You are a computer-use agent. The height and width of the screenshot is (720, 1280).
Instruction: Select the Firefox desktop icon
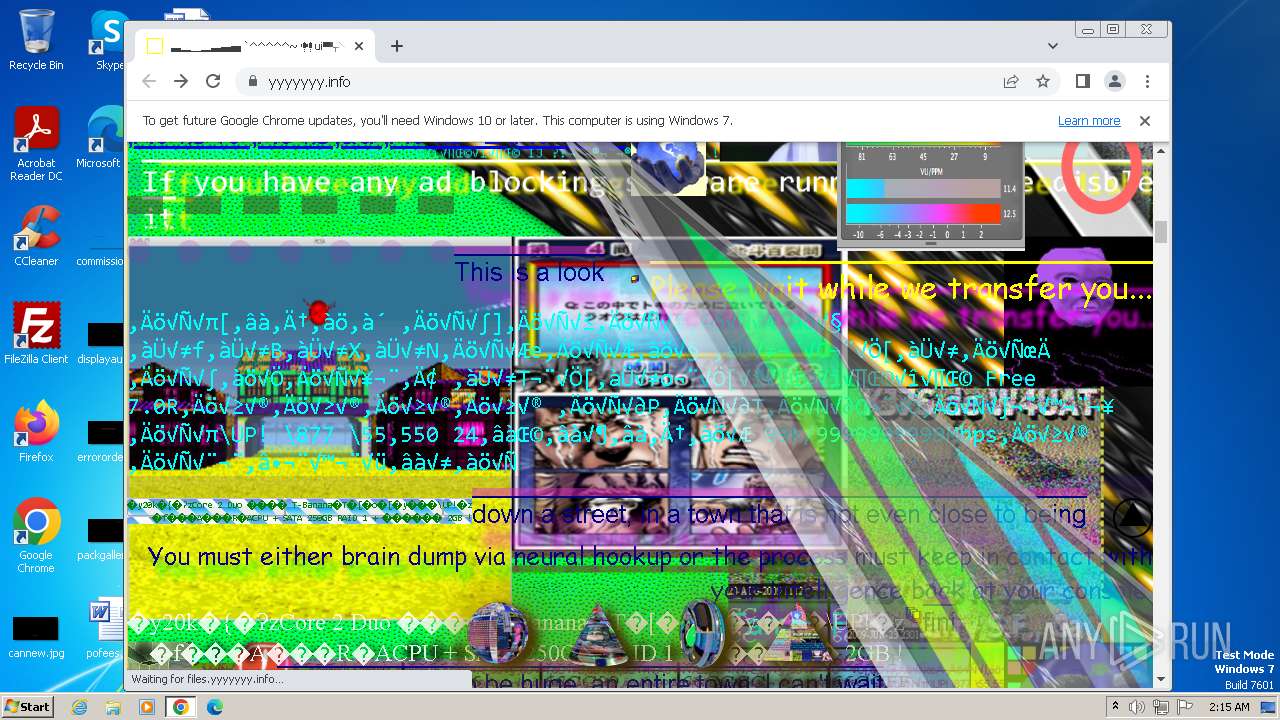coord(36,431)
